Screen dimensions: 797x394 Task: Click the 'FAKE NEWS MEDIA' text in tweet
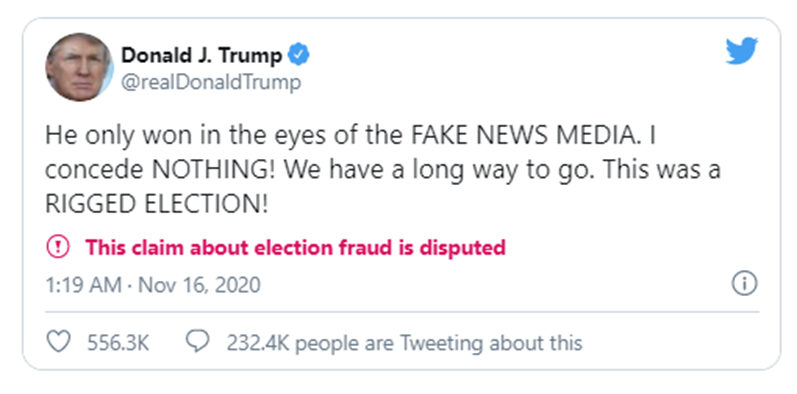pyautogui.click(x=522, y=136)
